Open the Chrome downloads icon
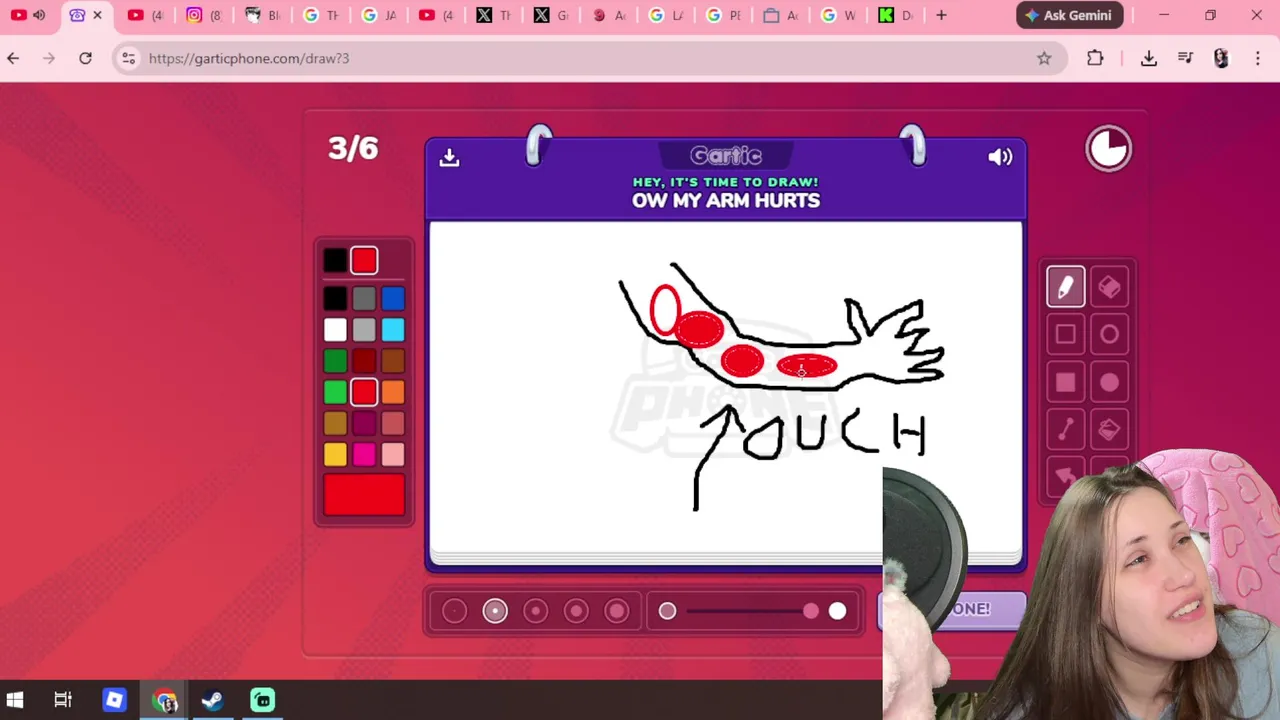The height and width of the screenshot is (720, 1280). pos(1149,58)
